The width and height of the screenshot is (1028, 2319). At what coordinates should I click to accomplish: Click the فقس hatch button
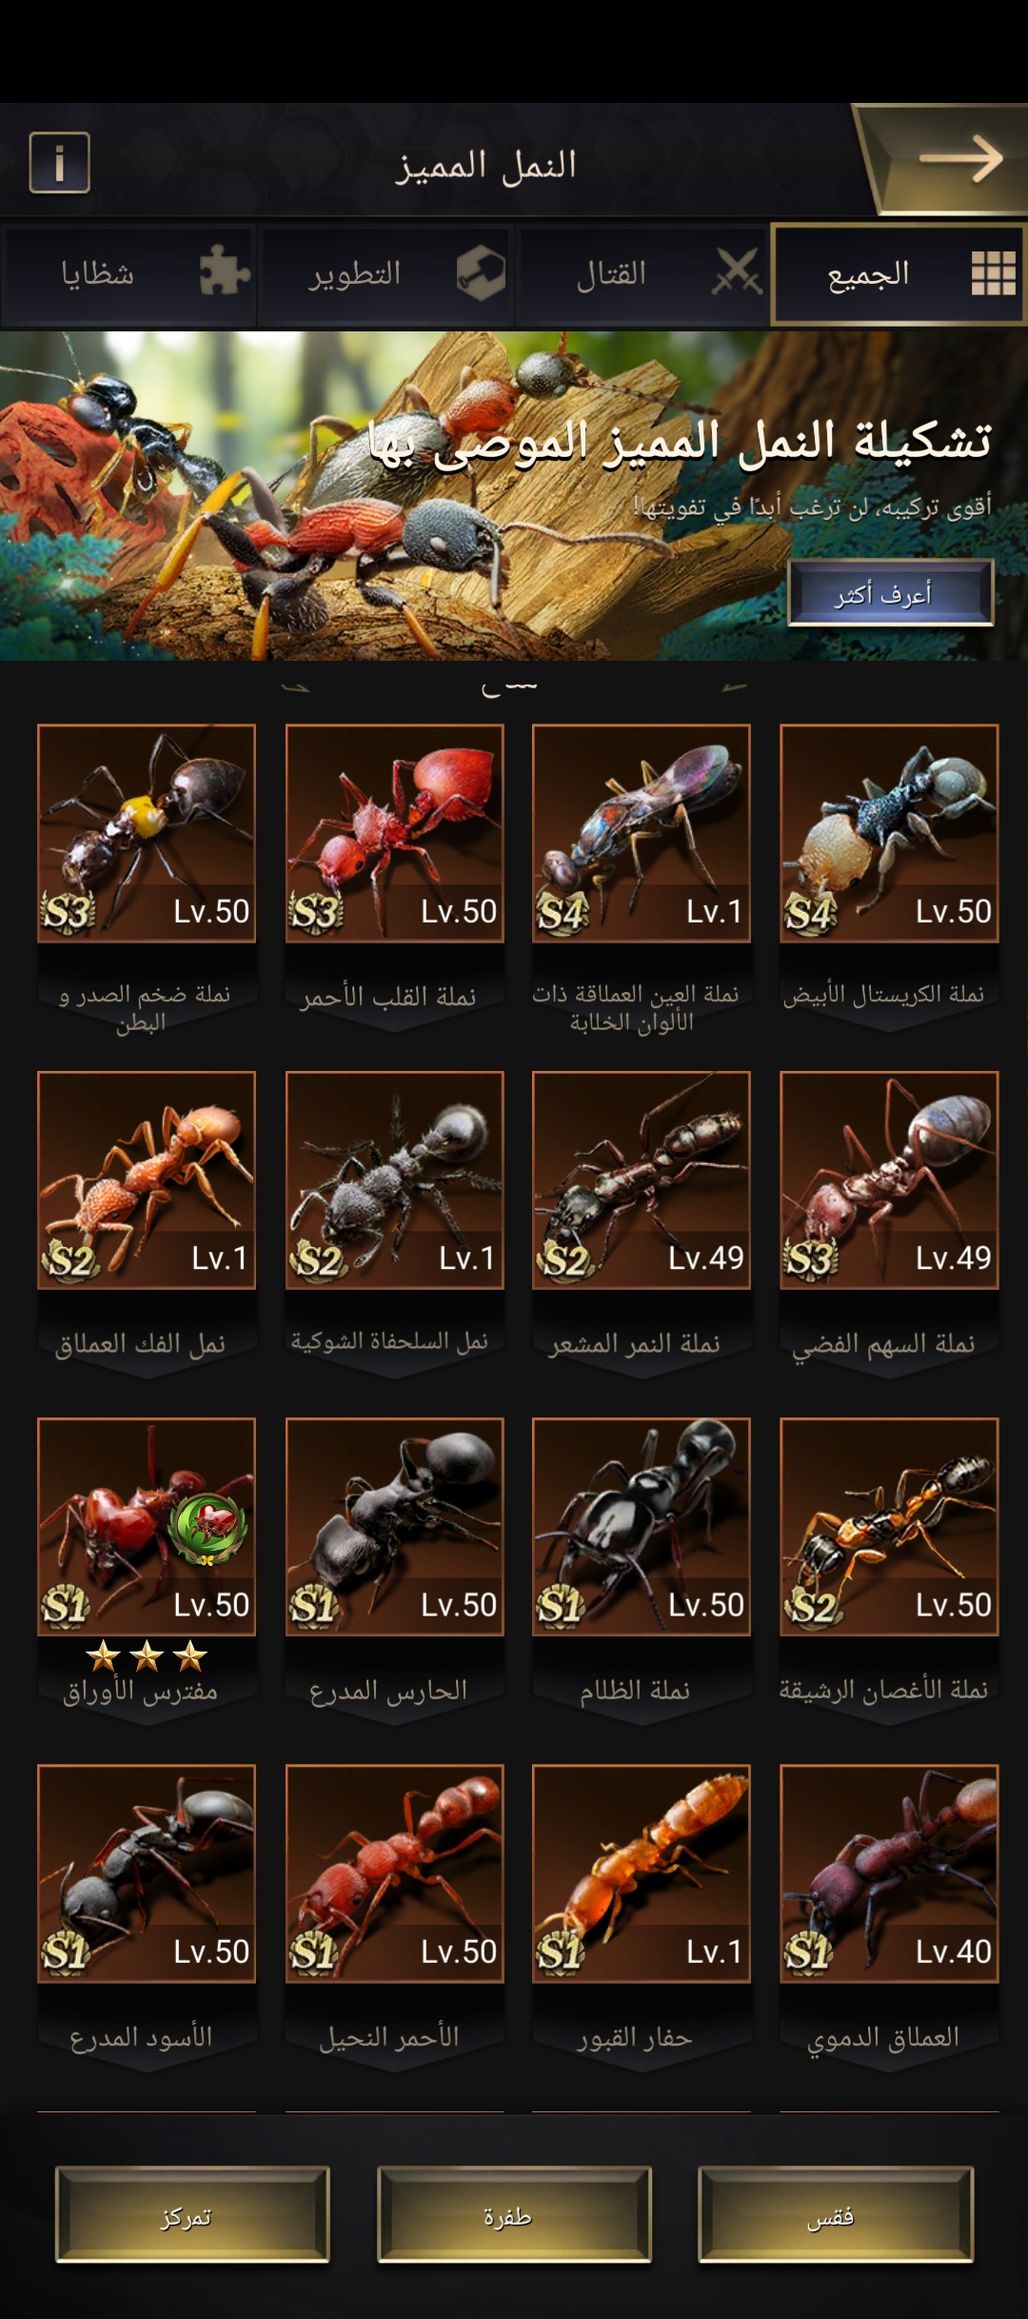click(835, 2214)
